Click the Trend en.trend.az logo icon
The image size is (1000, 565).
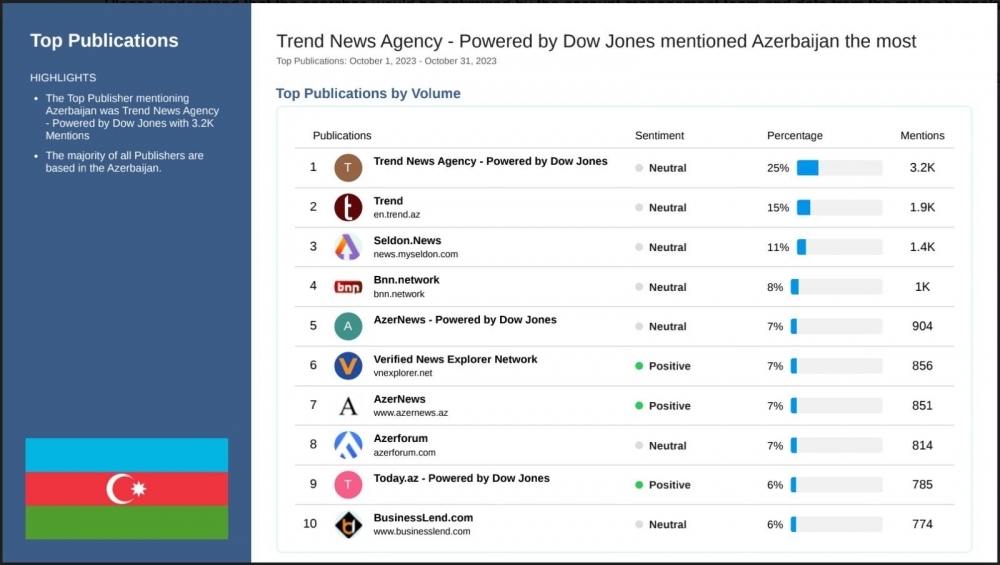click(348, 207)
